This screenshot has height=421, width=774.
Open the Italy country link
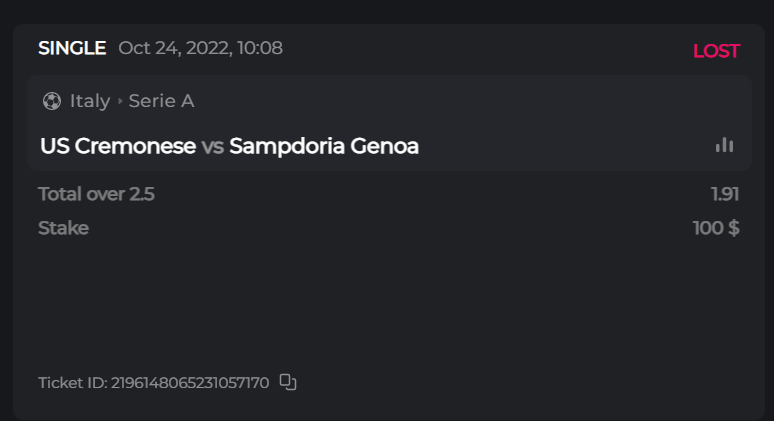point(90,101)
